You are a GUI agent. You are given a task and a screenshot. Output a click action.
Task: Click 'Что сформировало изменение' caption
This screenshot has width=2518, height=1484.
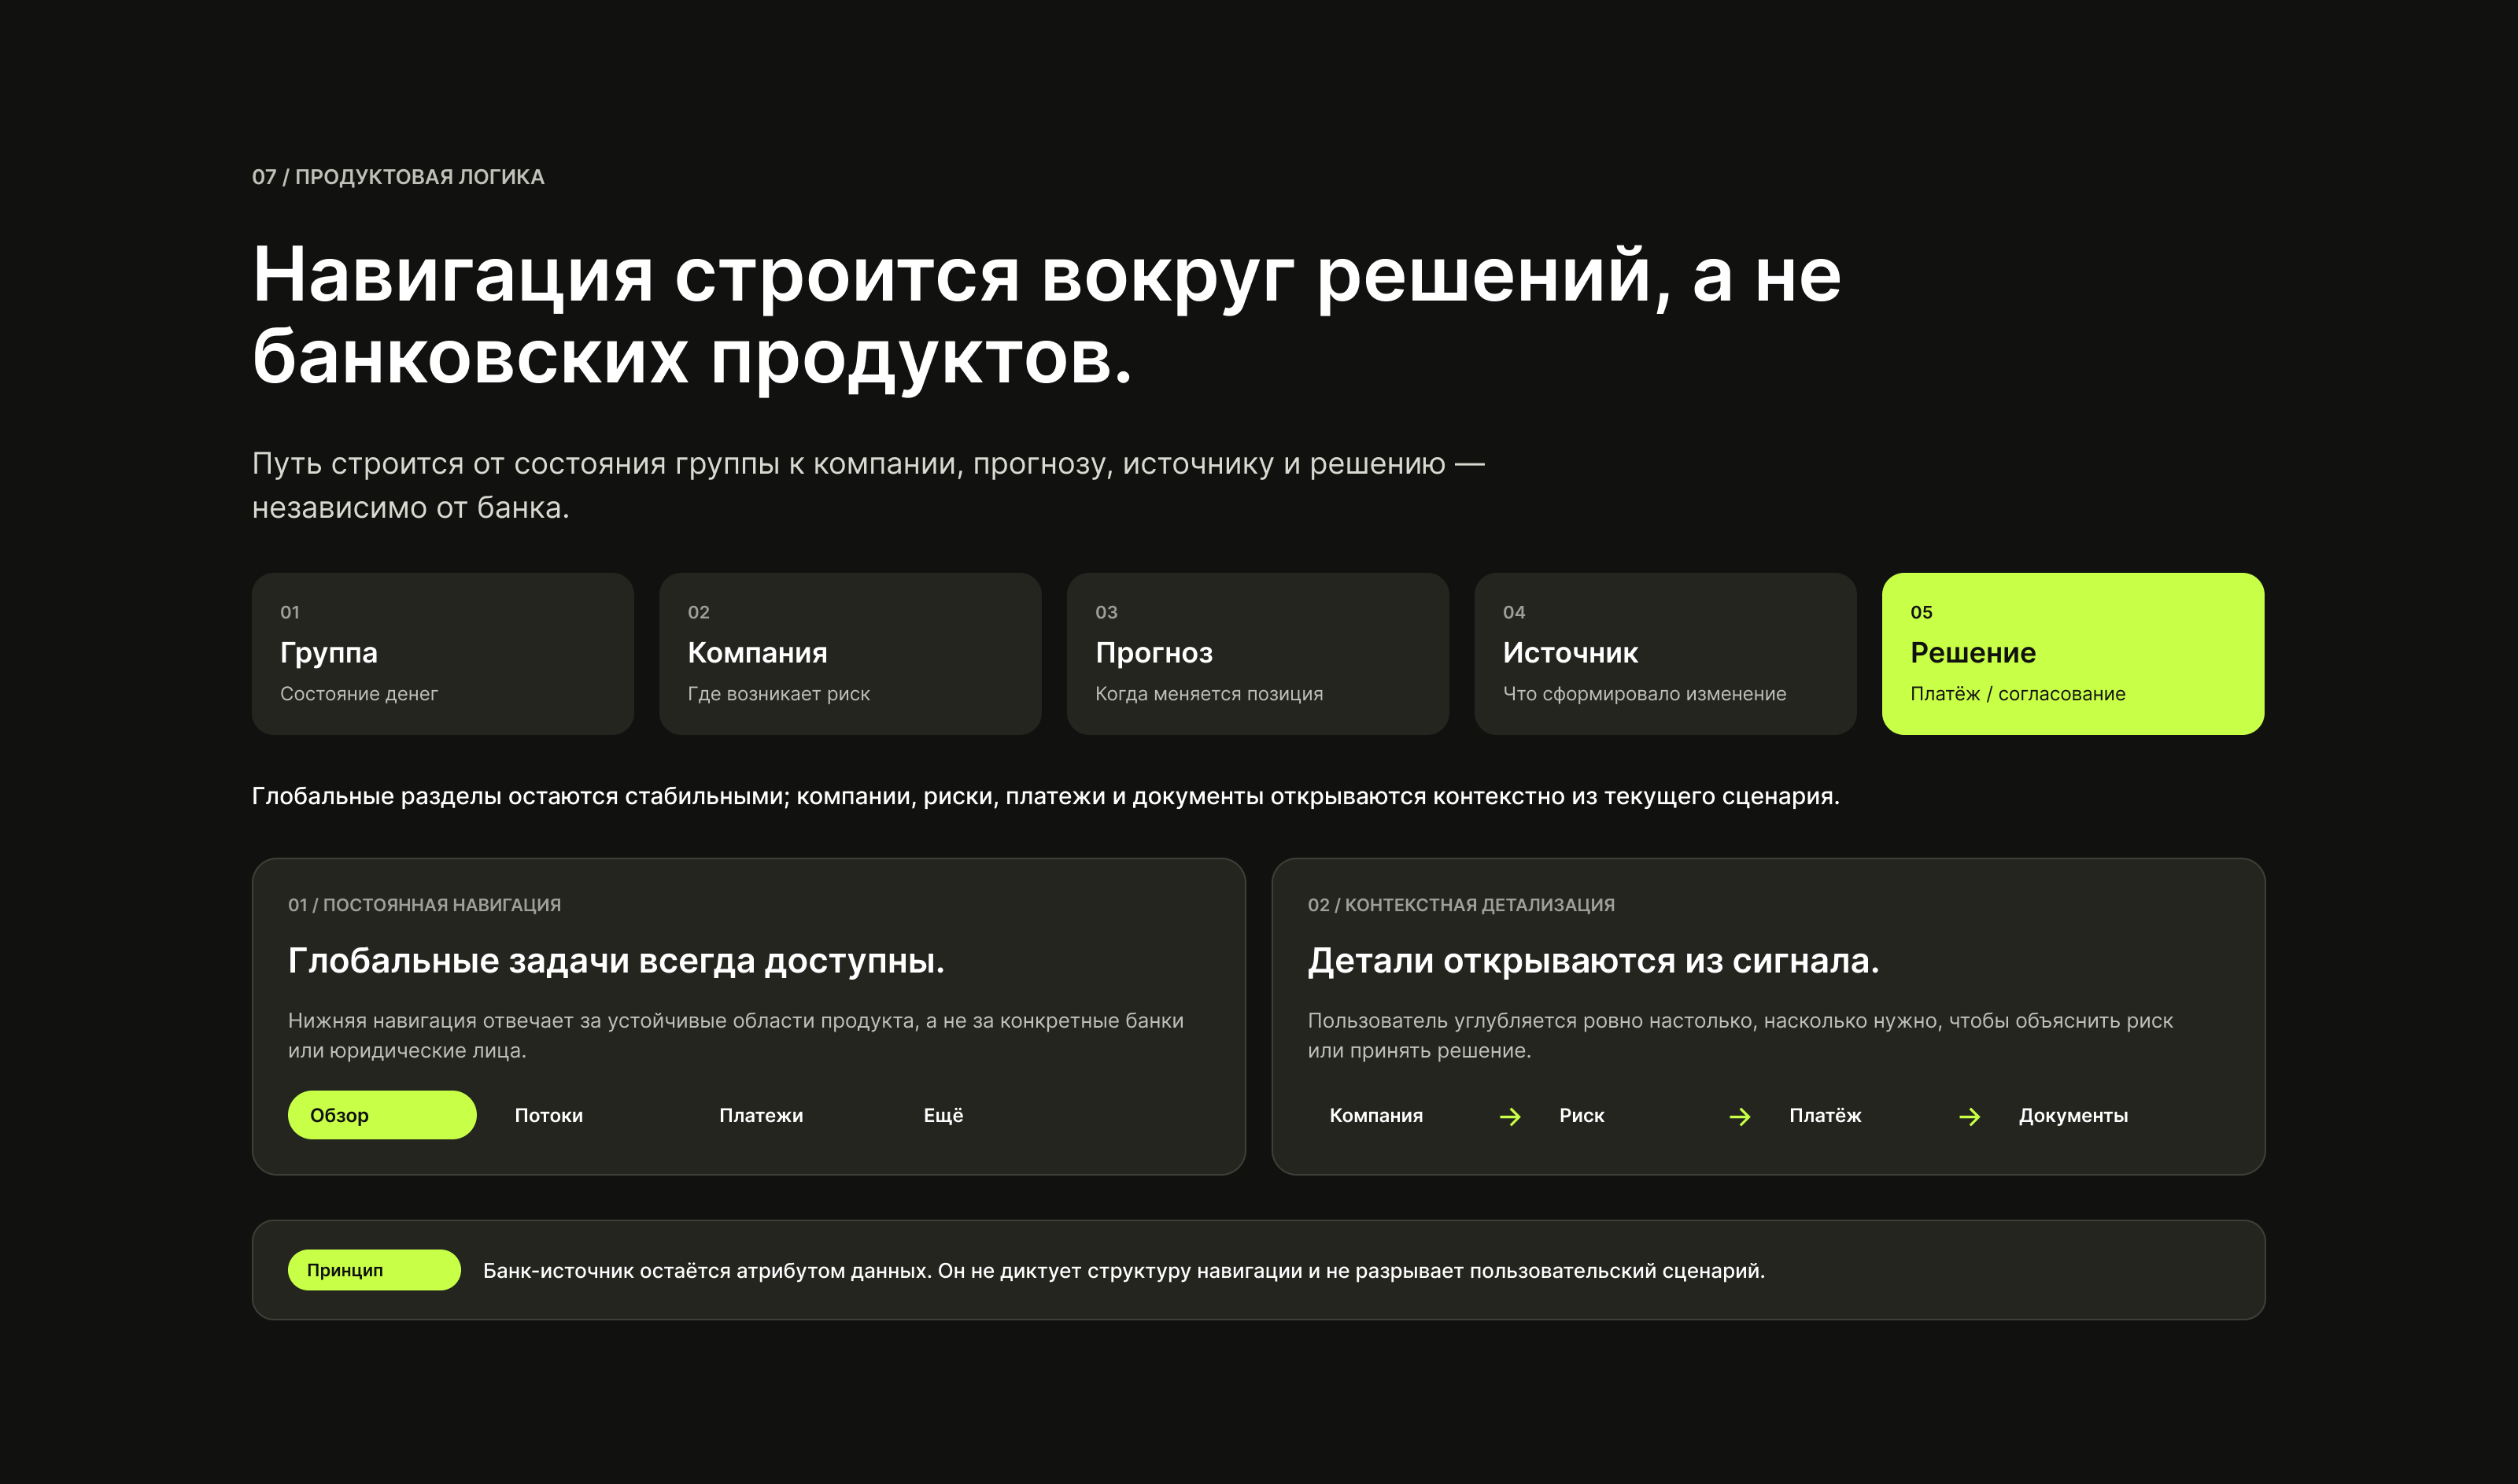[x=1644, y=694]
